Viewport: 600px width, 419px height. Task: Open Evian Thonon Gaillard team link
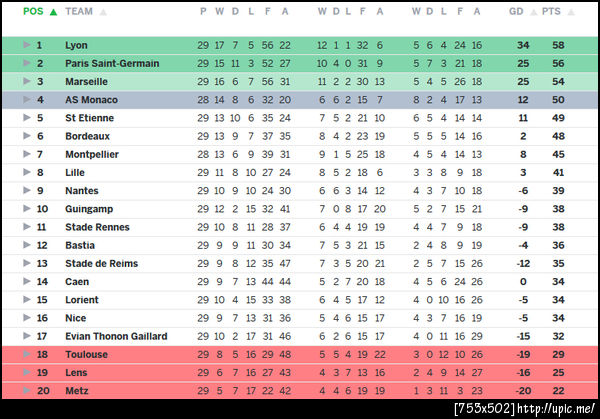116,336
